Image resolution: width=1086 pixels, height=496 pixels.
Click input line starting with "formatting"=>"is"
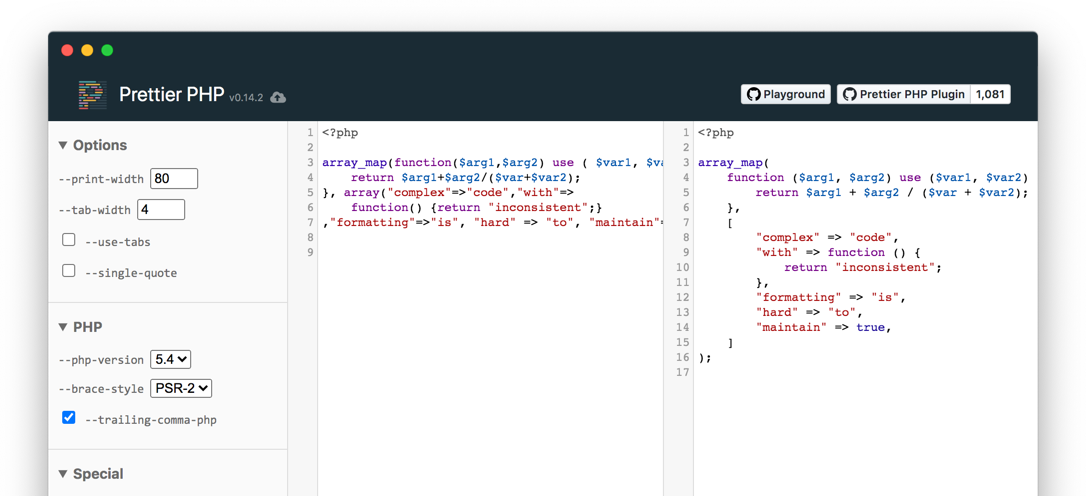(x=492, y=222)
